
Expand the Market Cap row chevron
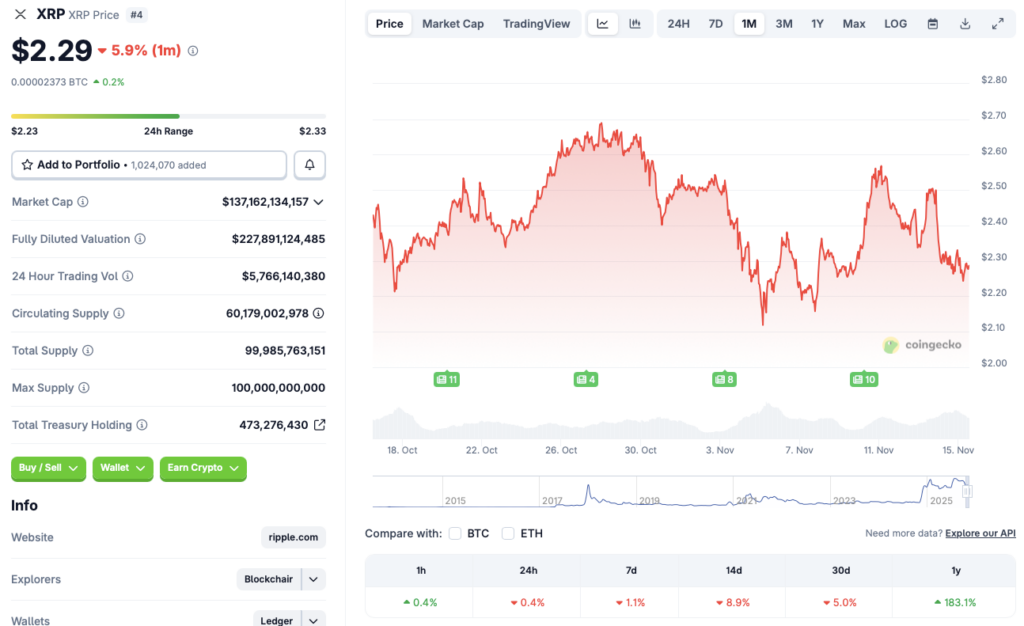[x=318, y=201]
